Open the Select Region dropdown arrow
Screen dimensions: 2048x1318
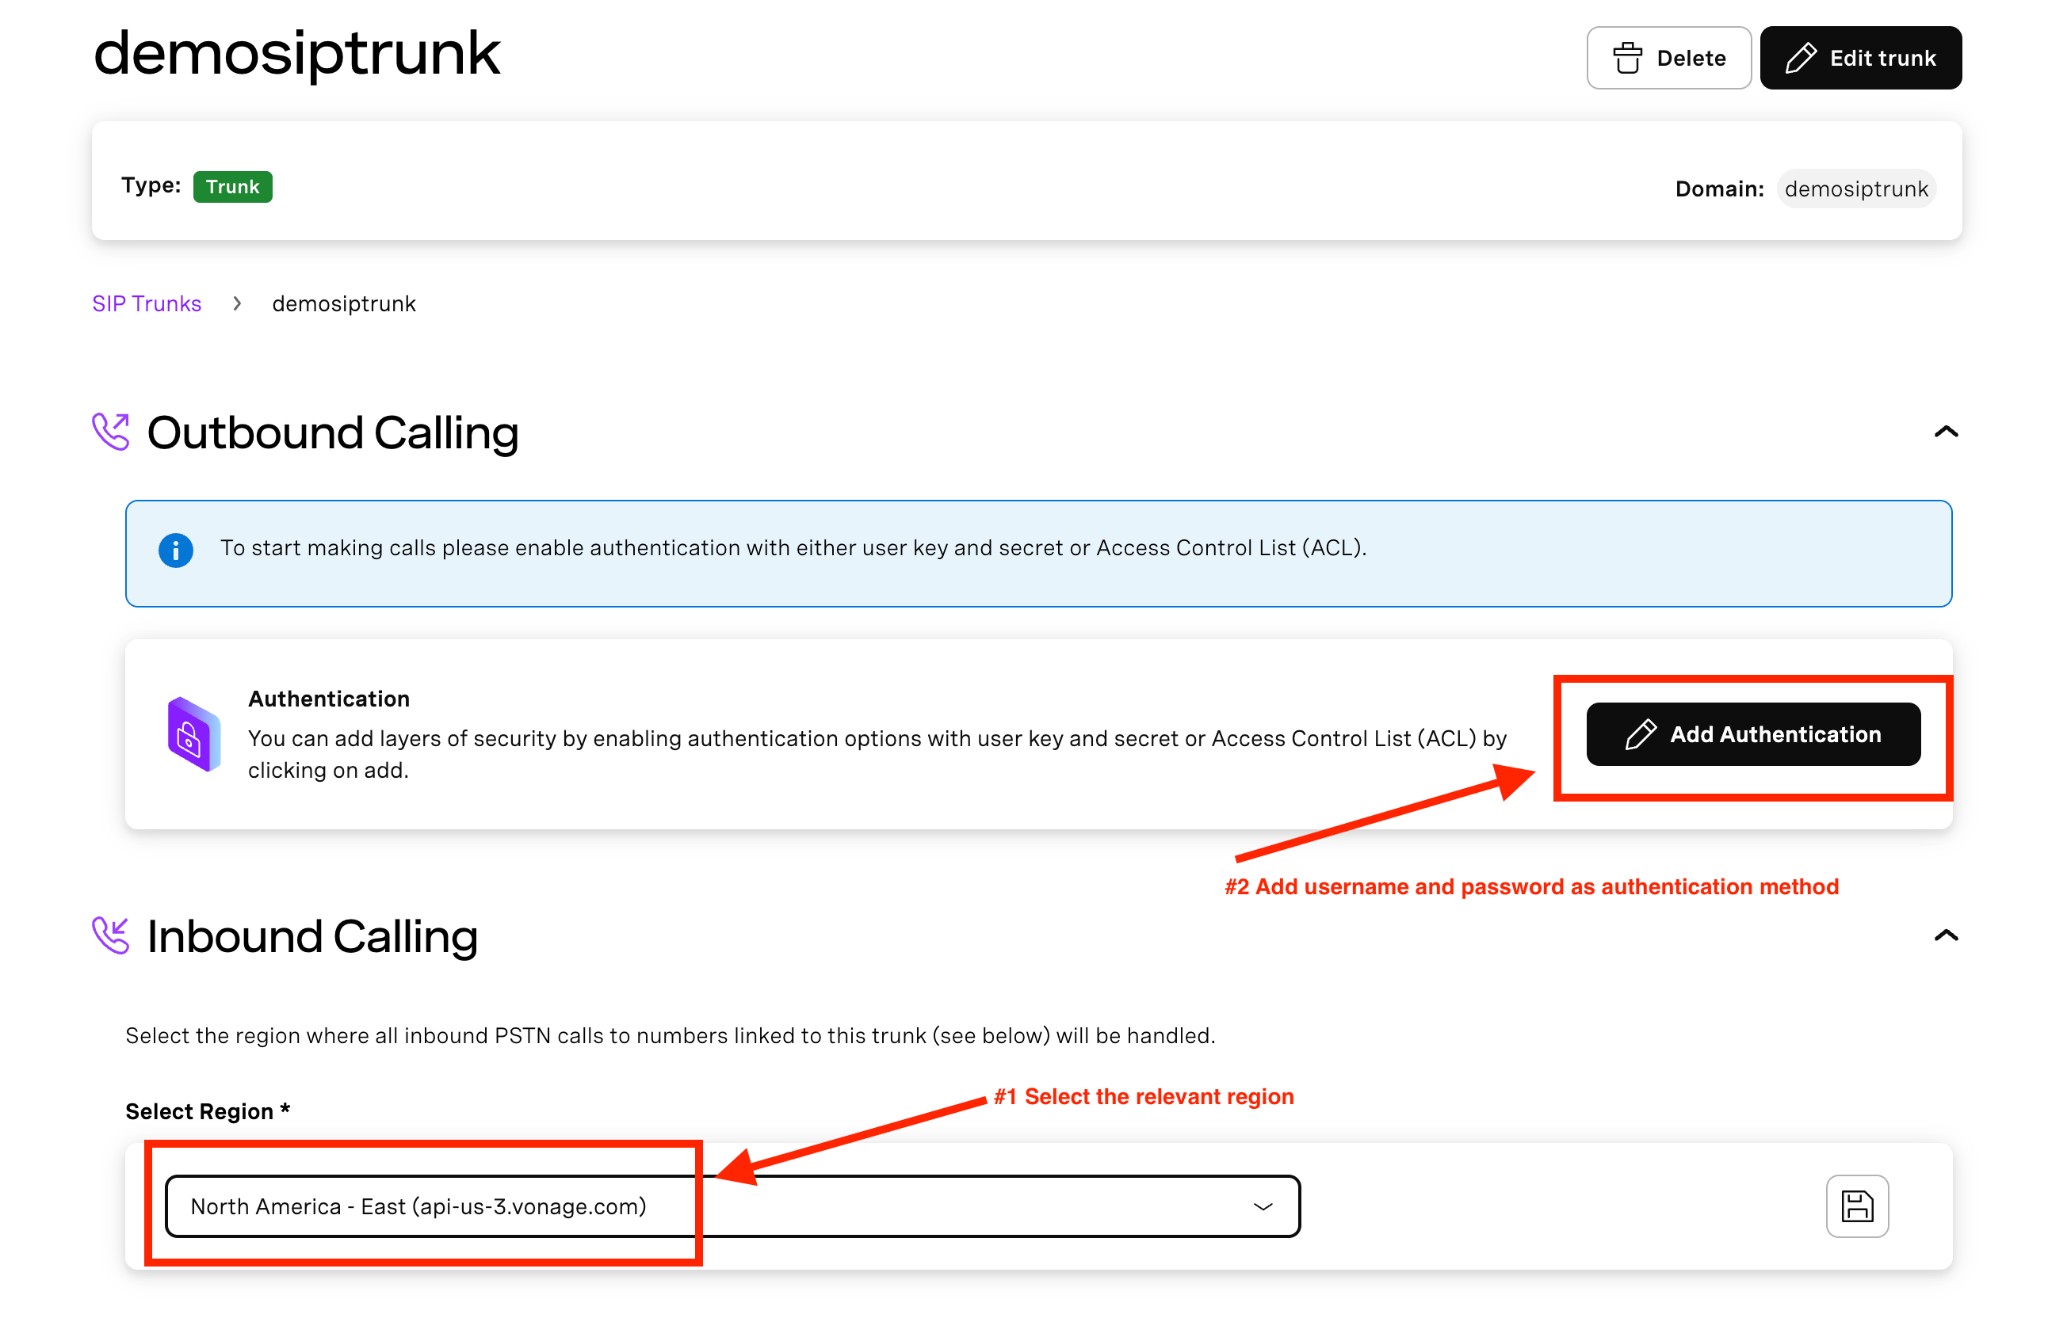[1263, 1206]
